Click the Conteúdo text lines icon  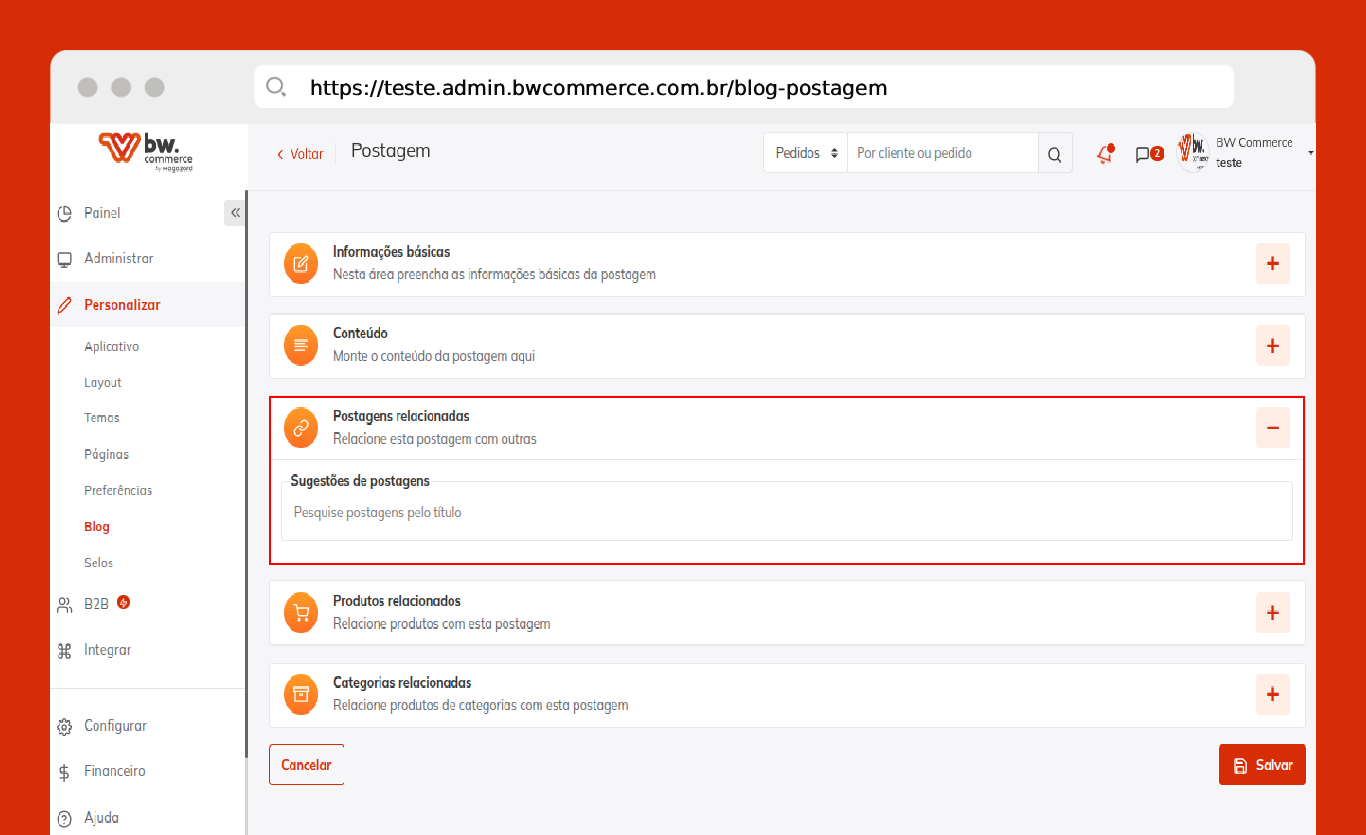tap(301, 345)
